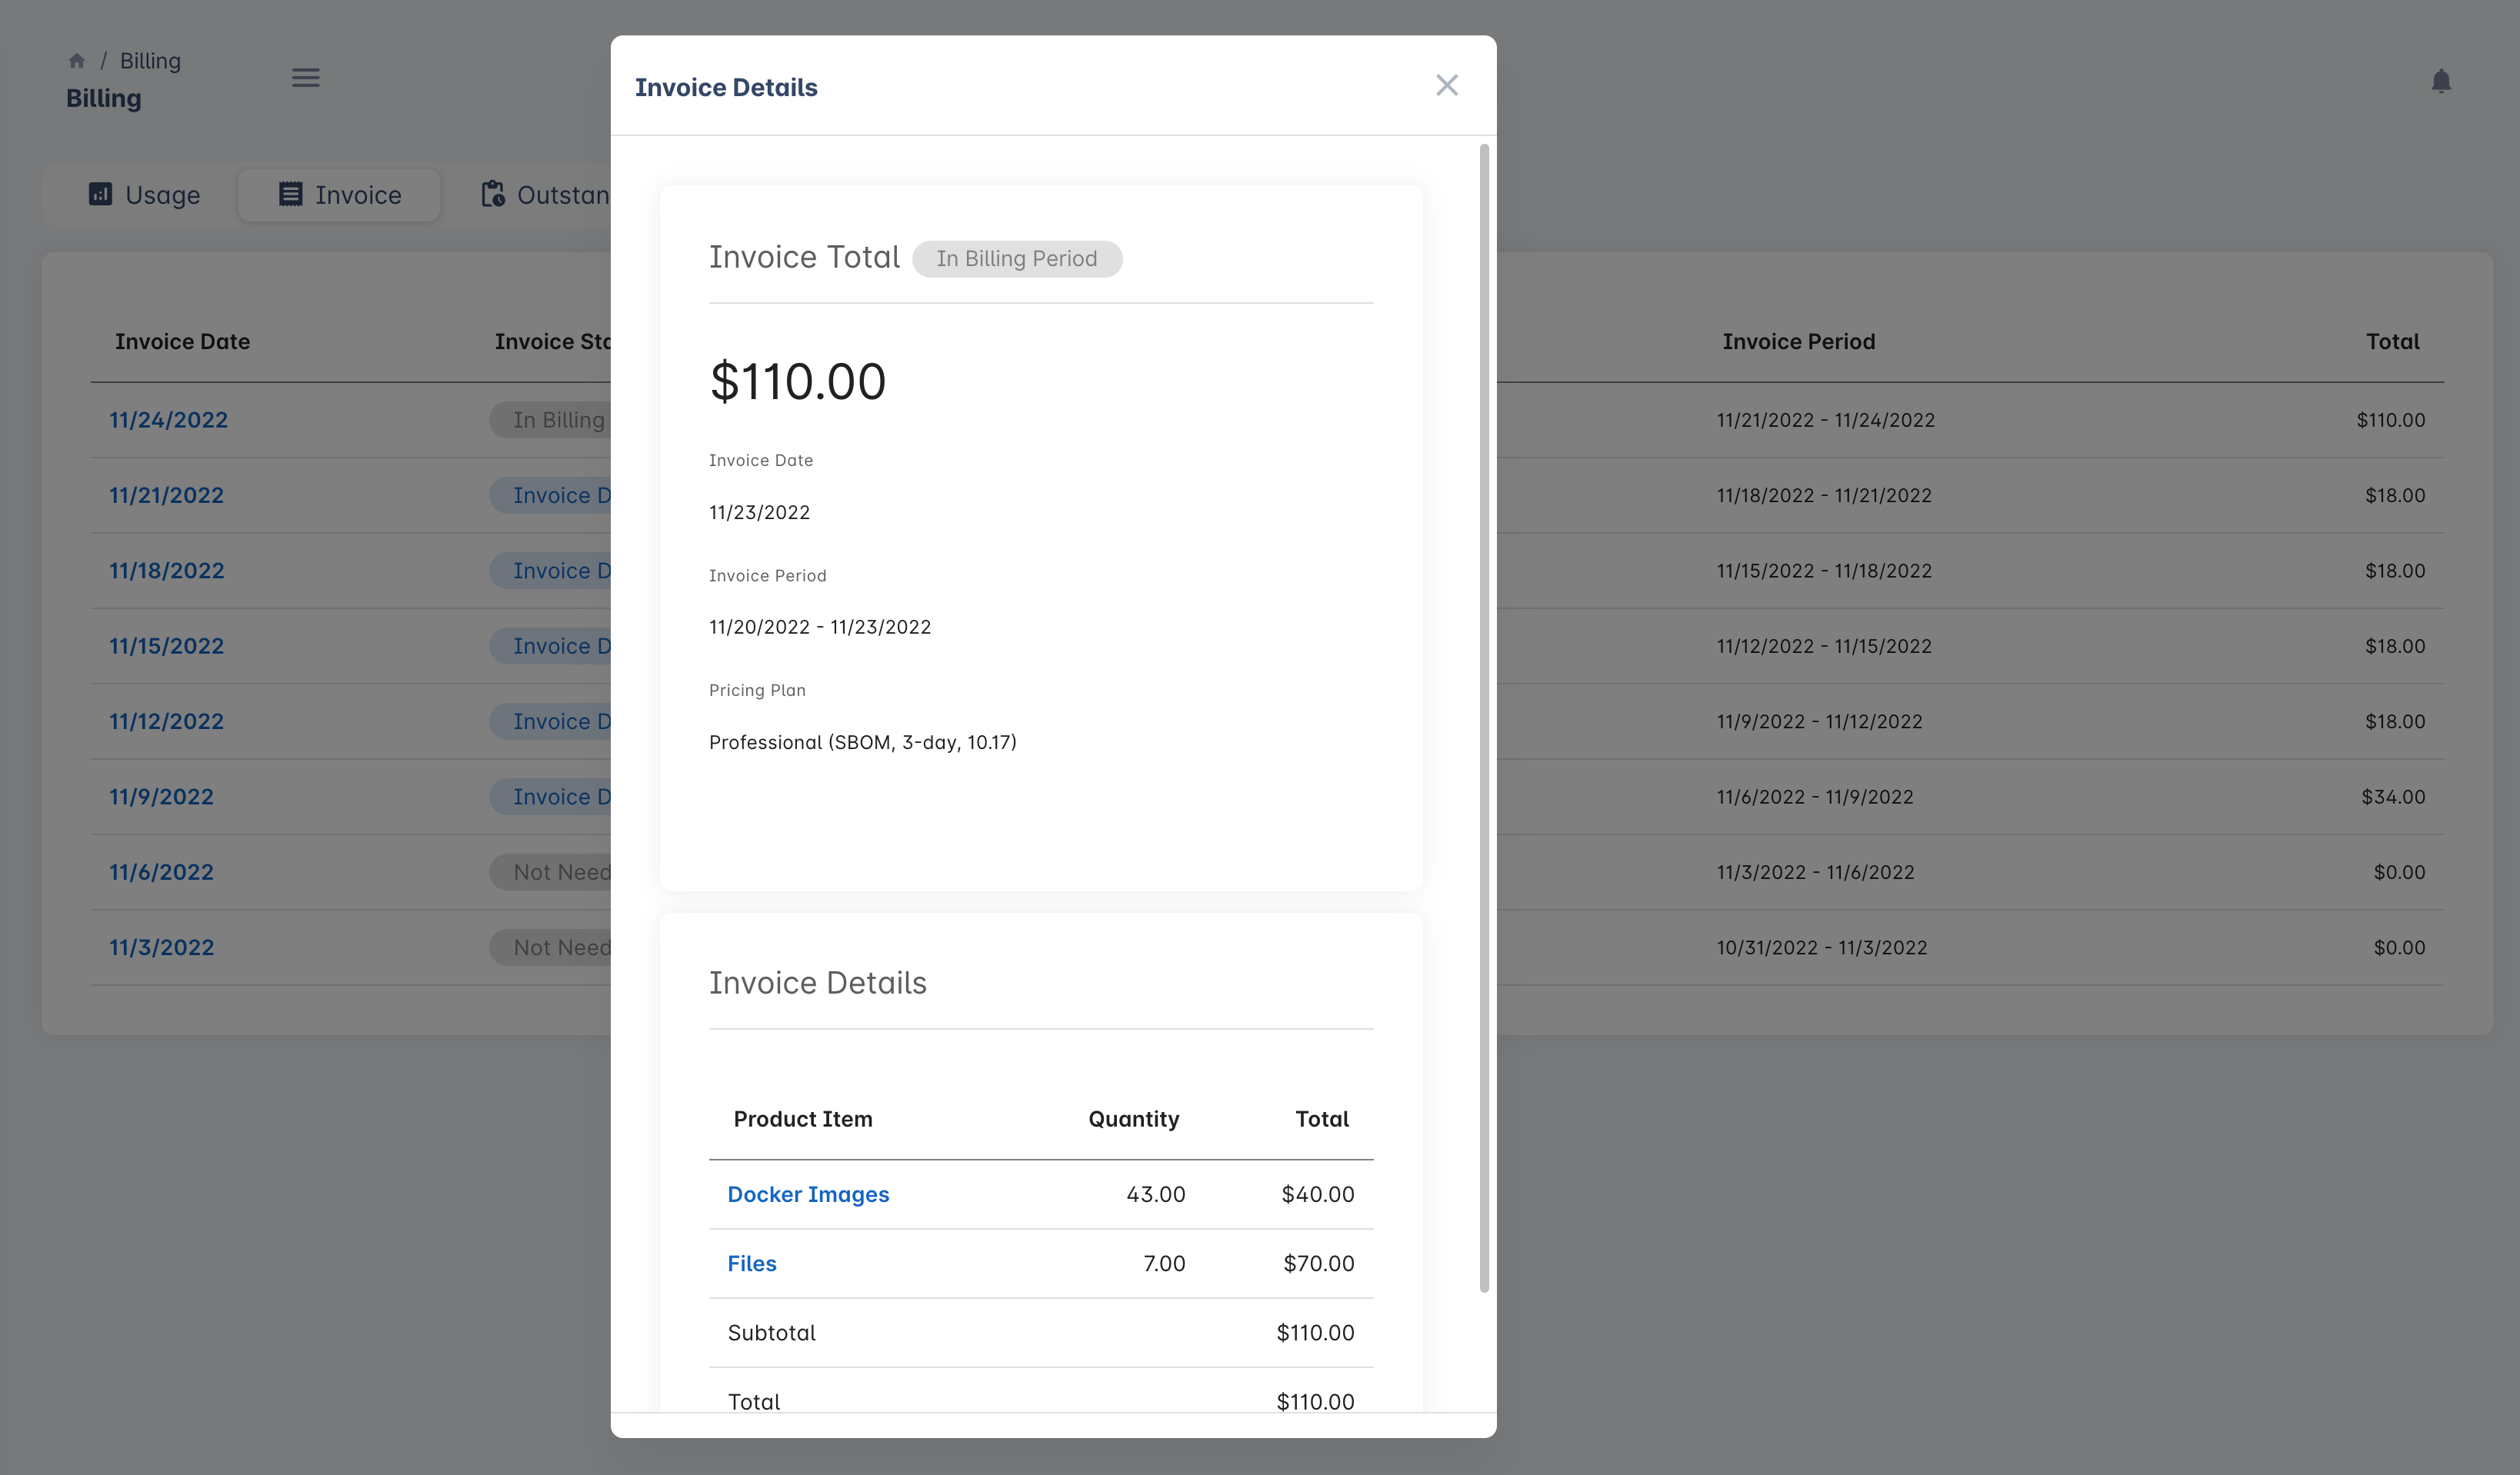Click the Billing breadcrumb link
Screen dimensions: 2520x1475
point(150,61)
